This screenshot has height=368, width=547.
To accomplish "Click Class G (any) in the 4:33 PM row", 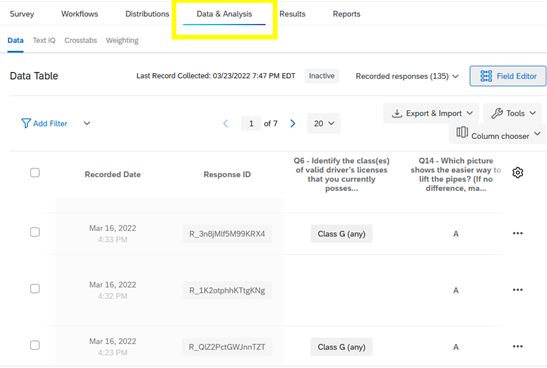I will pyautogui.click(x=342, y=234).
